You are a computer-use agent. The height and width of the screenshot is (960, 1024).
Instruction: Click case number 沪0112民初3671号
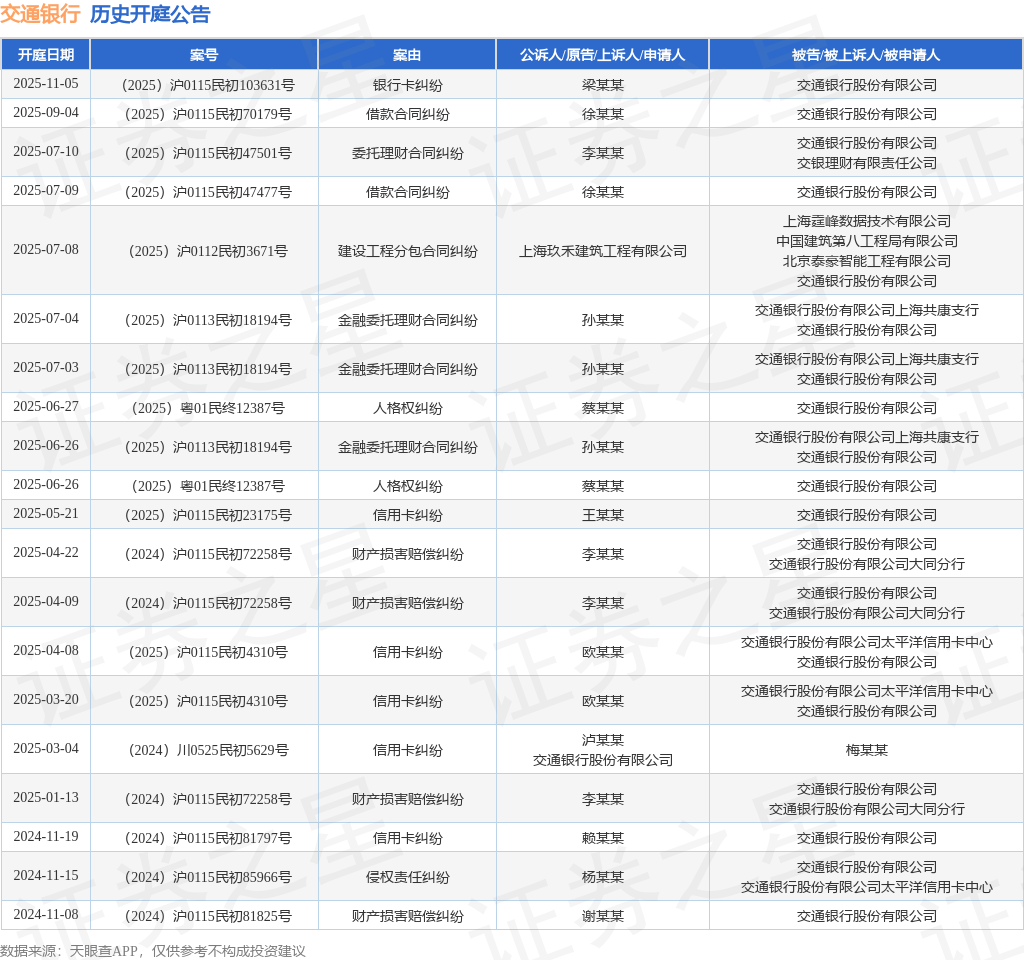coord(208,251)
